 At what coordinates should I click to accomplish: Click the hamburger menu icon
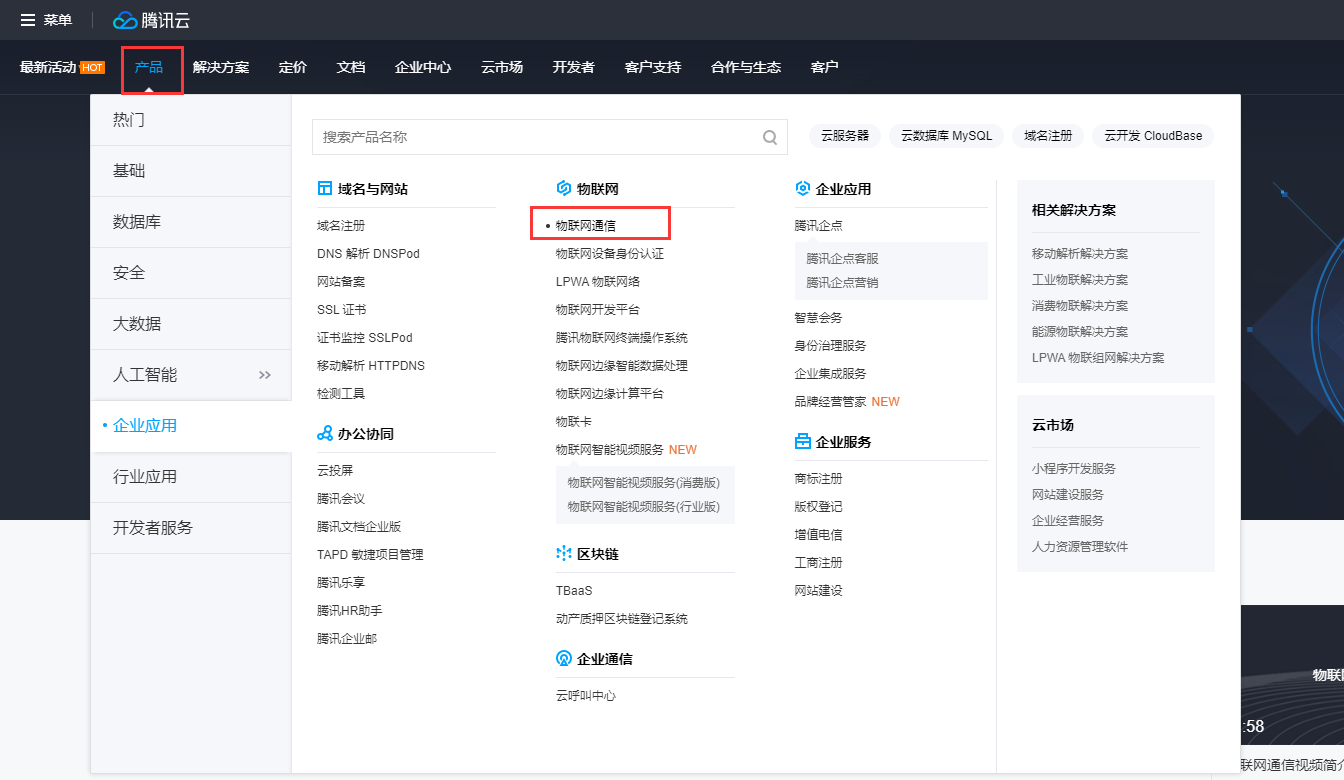click(27, 19)
